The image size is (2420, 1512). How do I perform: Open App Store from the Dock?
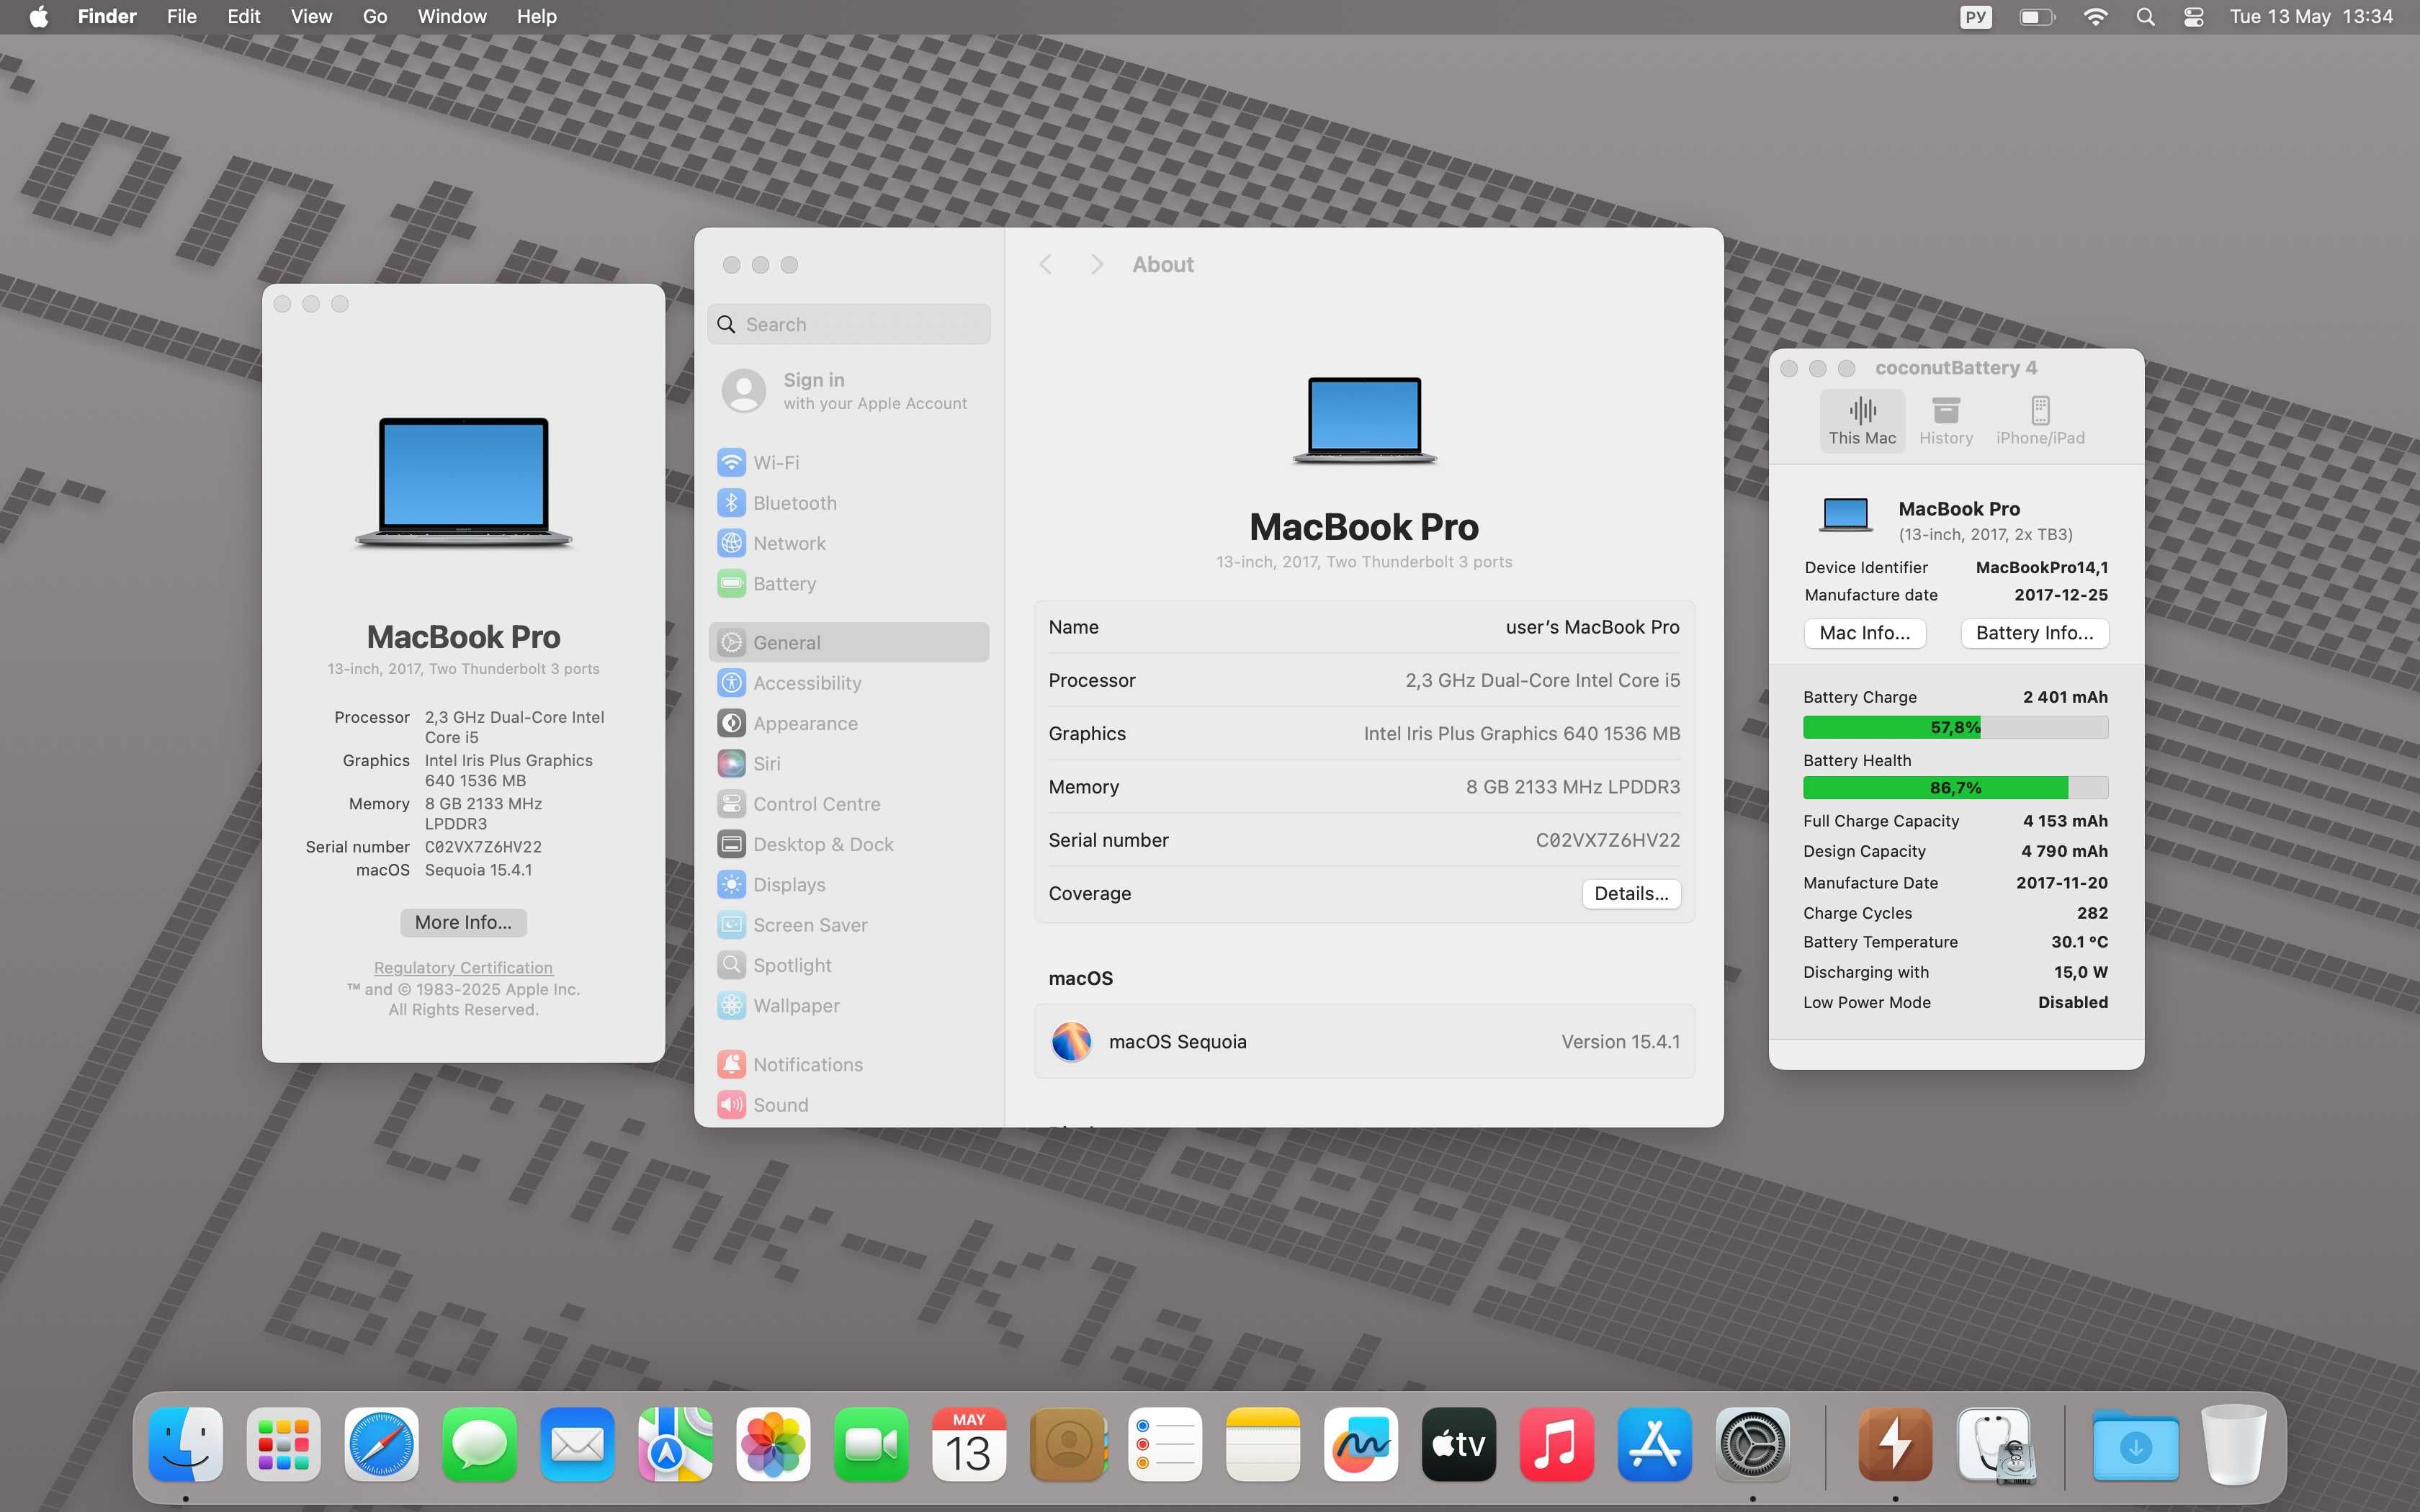[x=1655, y=1444]
